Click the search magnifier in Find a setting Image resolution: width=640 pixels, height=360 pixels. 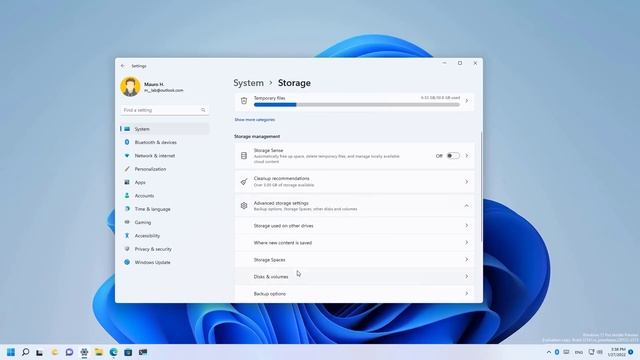coord(203,110)
